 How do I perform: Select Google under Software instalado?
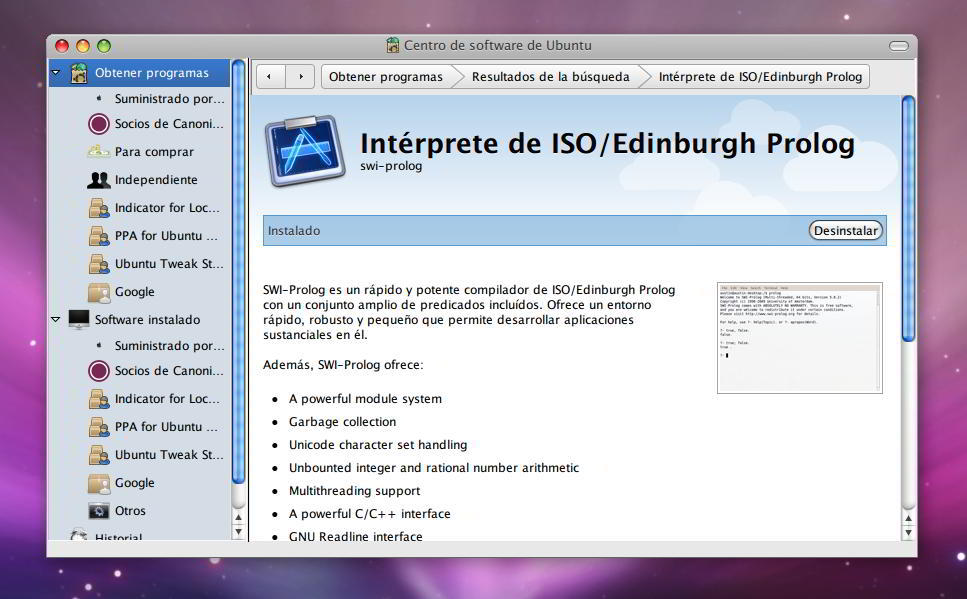(134, 483)
